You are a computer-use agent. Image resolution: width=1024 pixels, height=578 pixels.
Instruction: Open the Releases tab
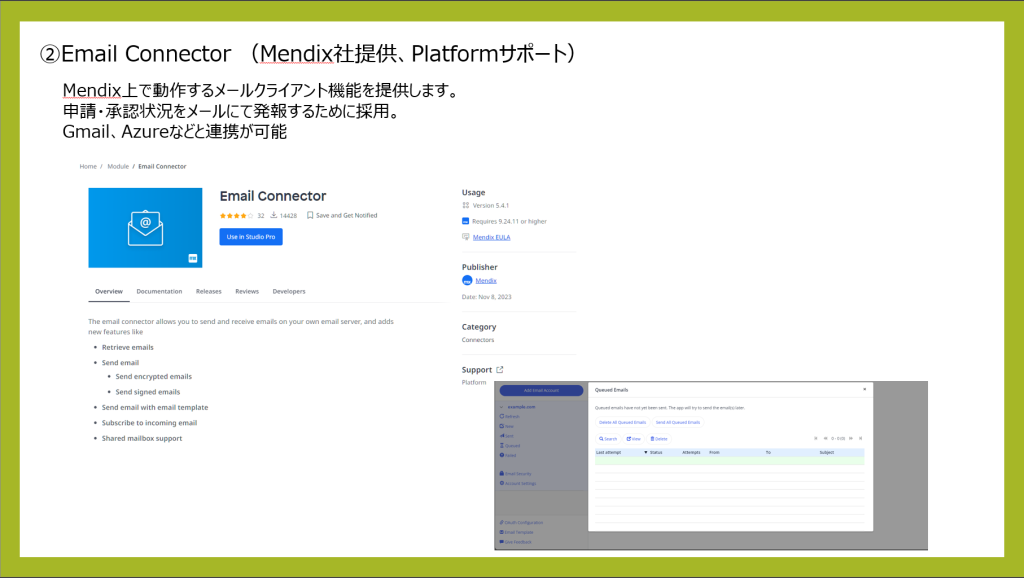click(x=208, y=291)
